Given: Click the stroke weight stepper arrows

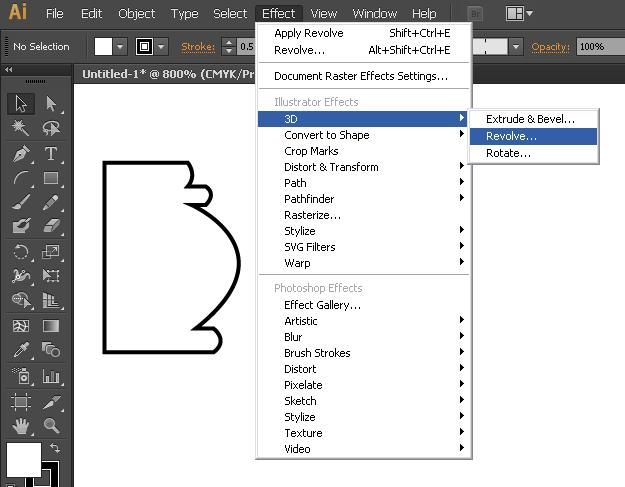Looking at the screenshot, I should pyautogui.click(x=228, y=47).
